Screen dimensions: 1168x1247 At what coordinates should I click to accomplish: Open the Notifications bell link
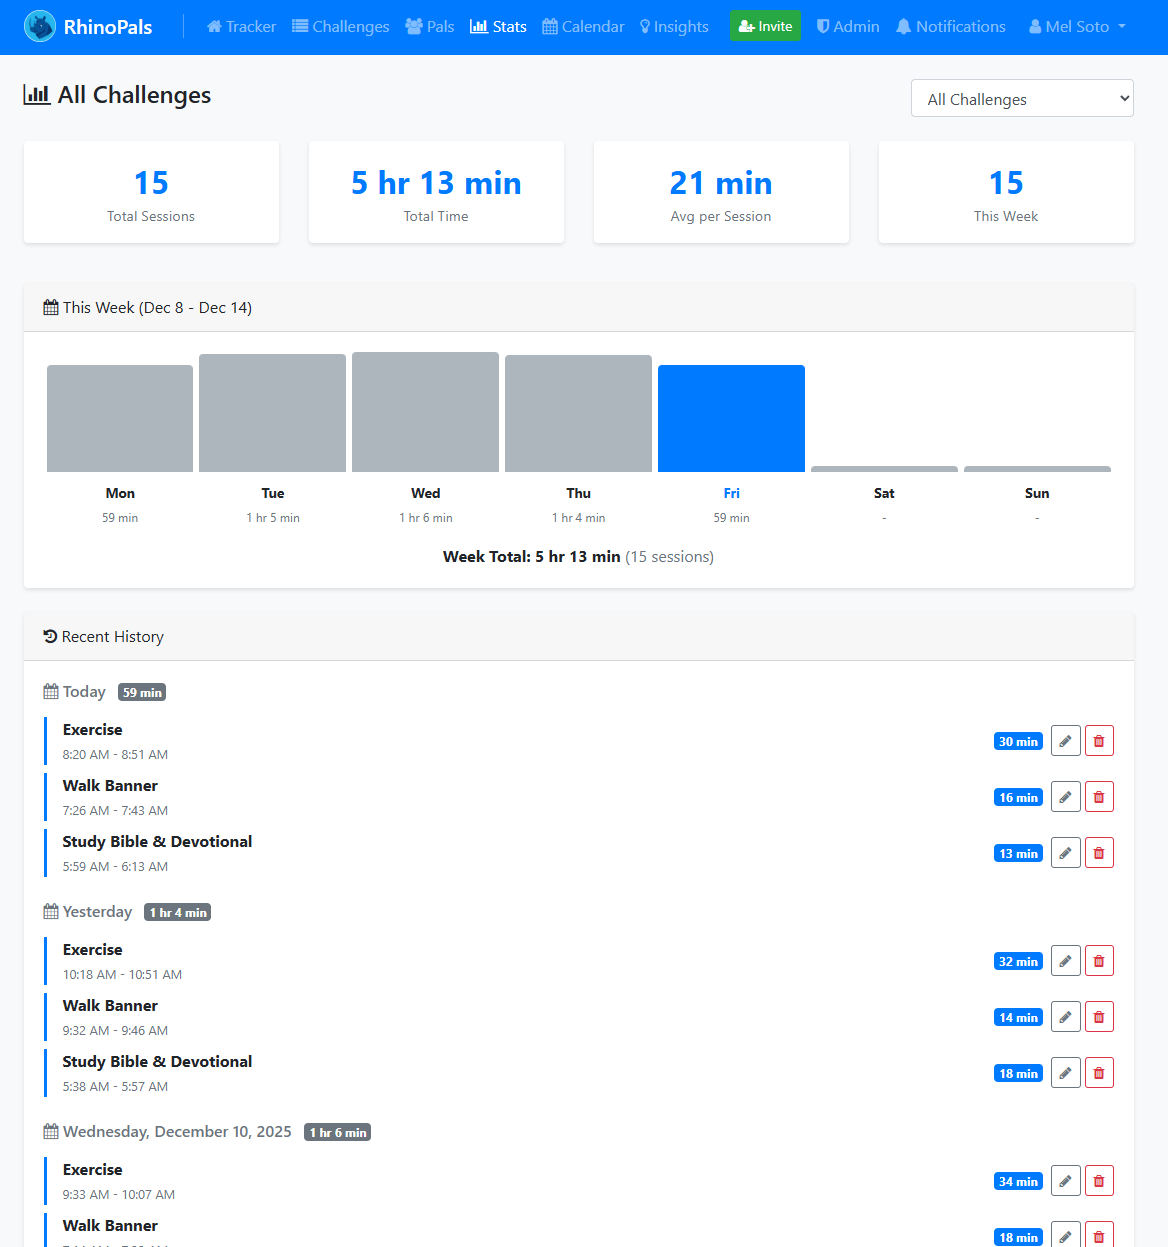click(950, 27)
